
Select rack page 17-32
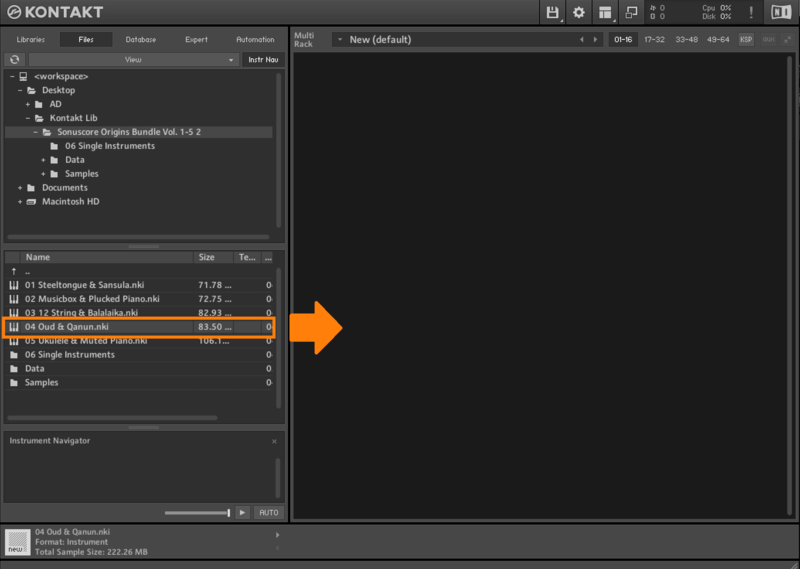pos(655,40)
